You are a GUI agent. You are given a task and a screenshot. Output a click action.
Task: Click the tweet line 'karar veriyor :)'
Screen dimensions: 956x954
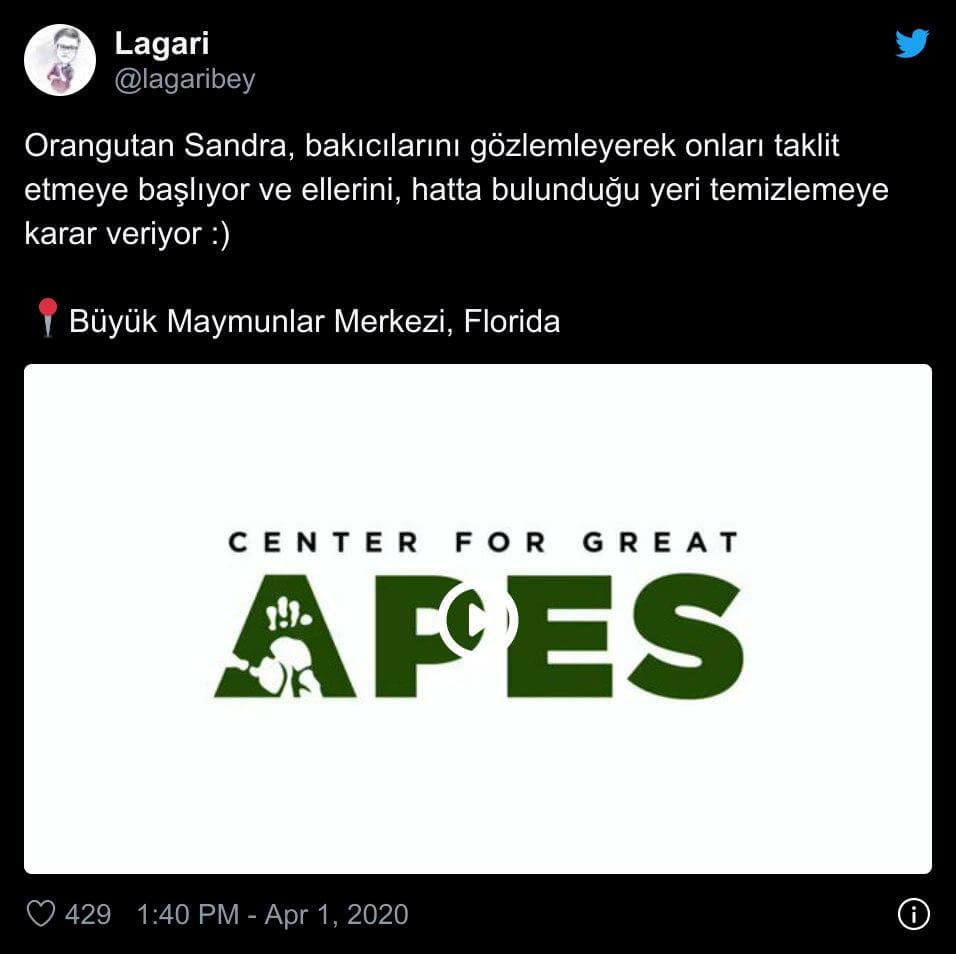coord(127,234)
